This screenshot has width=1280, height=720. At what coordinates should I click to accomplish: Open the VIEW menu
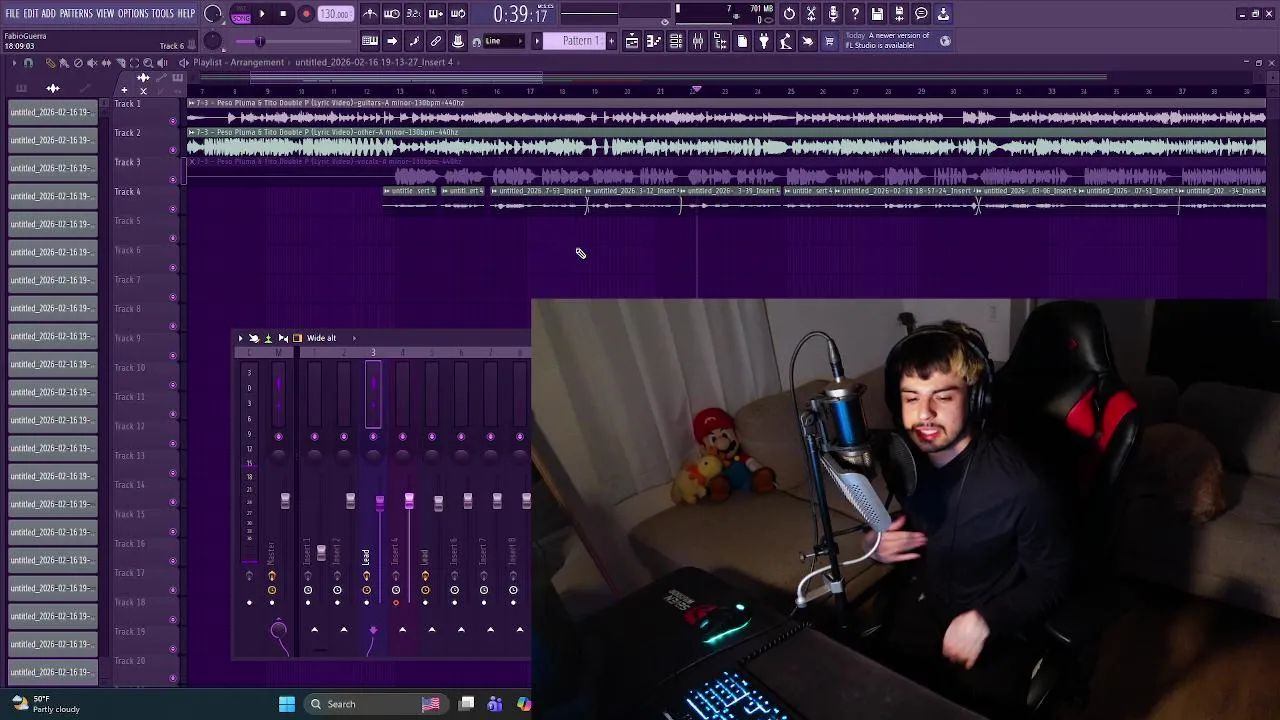(105, 13)
